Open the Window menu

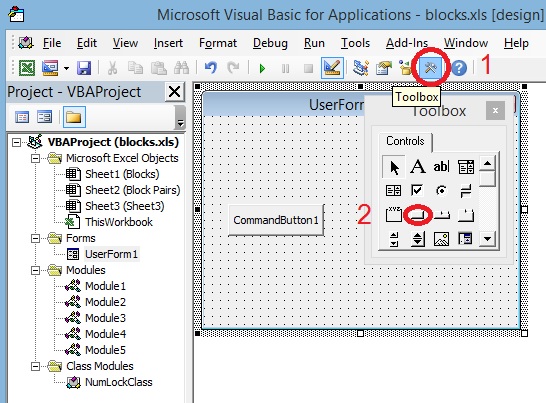tap(466, 43)
